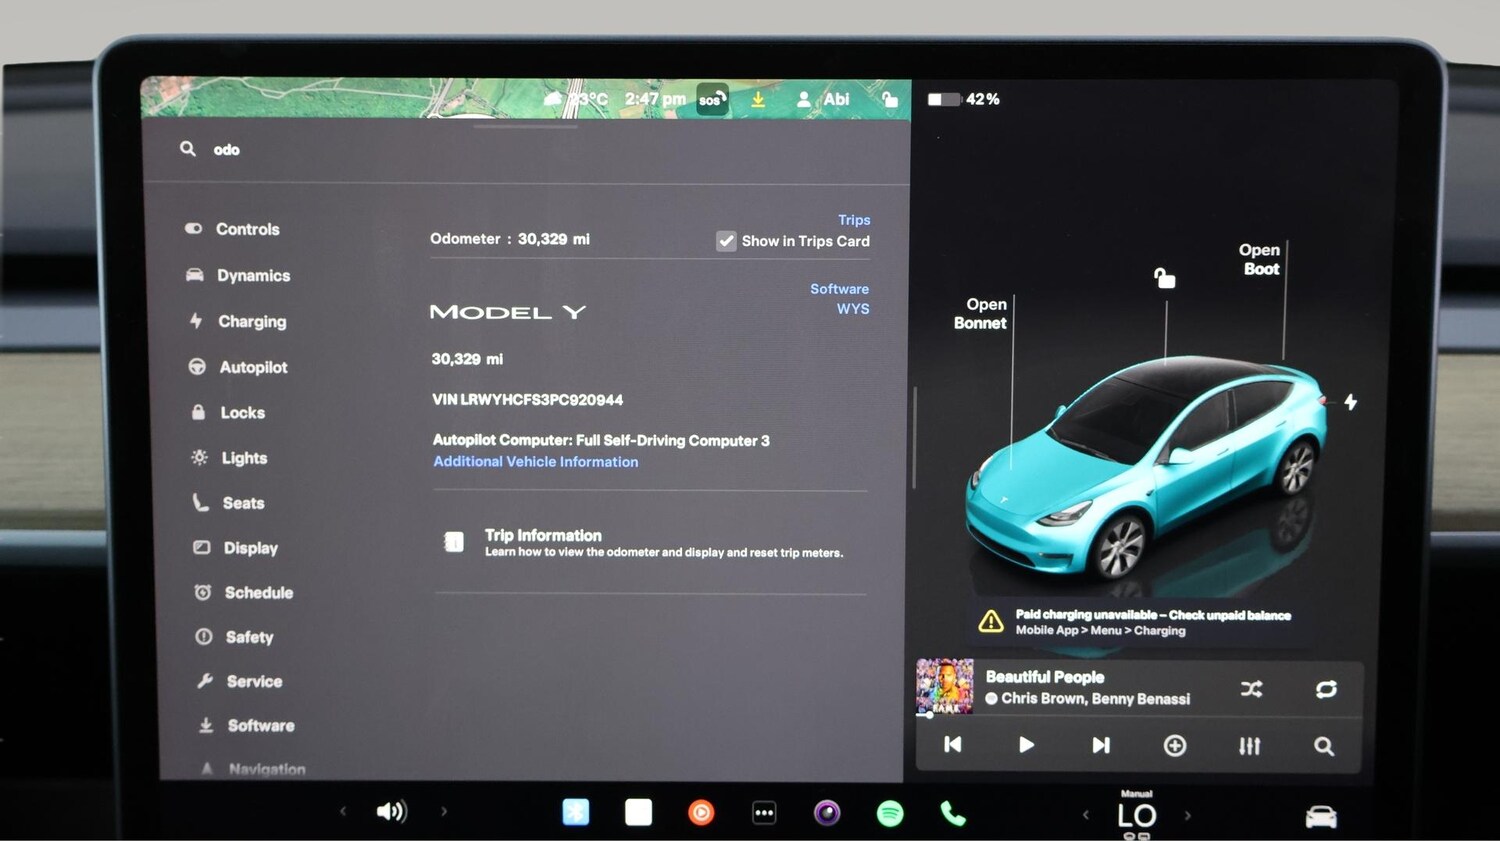
Task: Select Seats in the sidebar
Action: (229, 503)
